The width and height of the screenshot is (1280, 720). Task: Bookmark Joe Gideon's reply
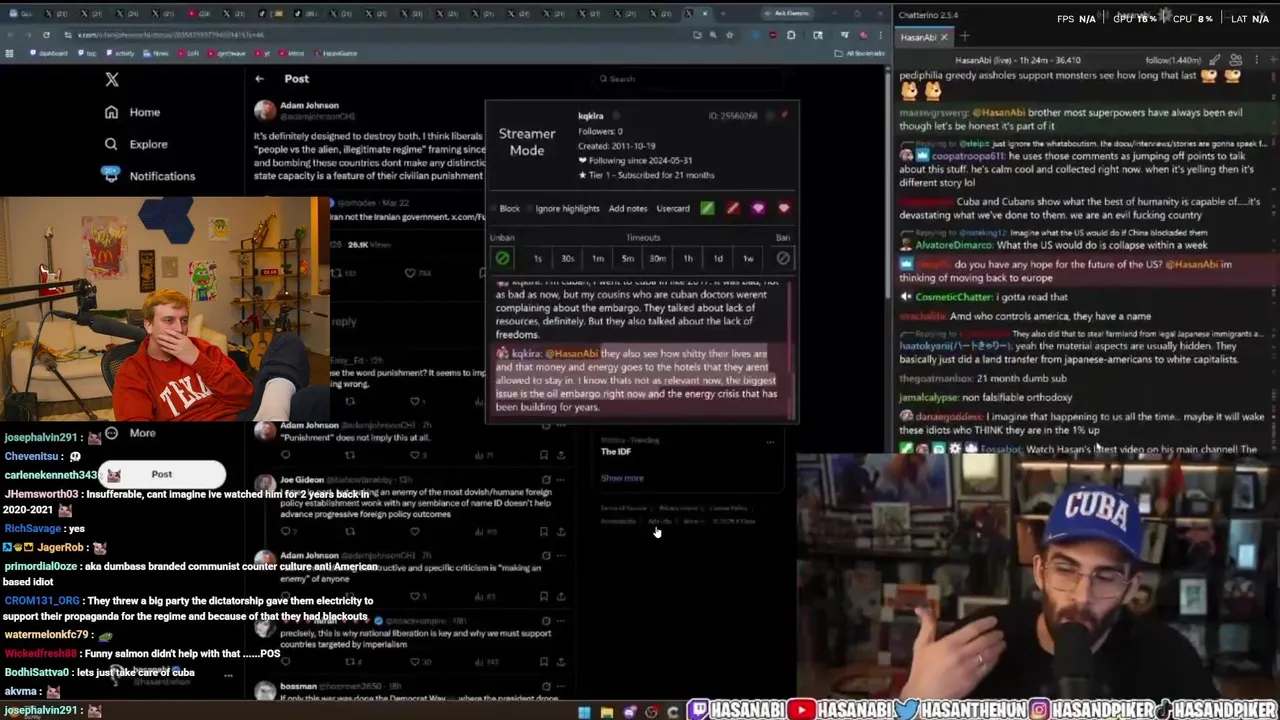544,531
